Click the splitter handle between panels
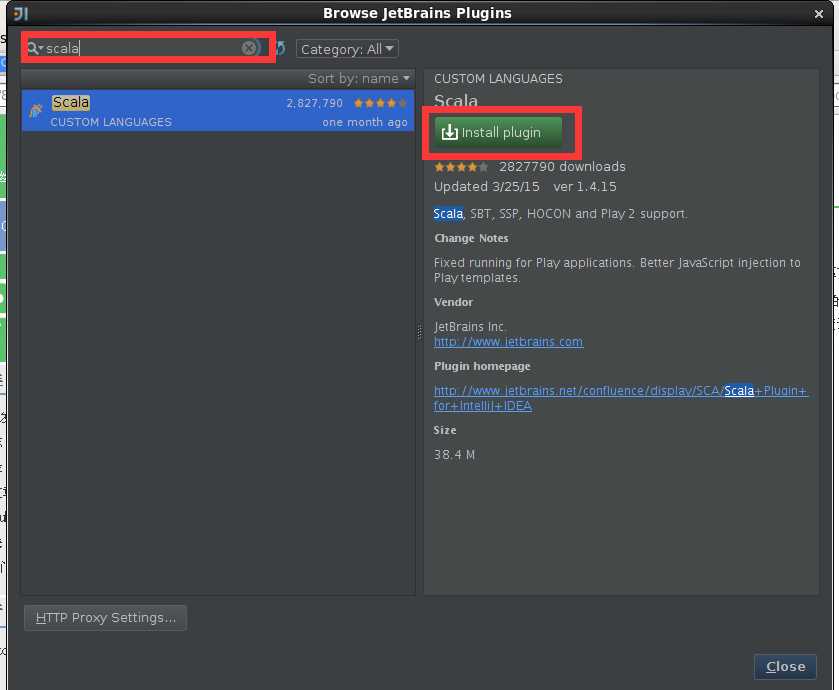 click(x=420, y=332)
